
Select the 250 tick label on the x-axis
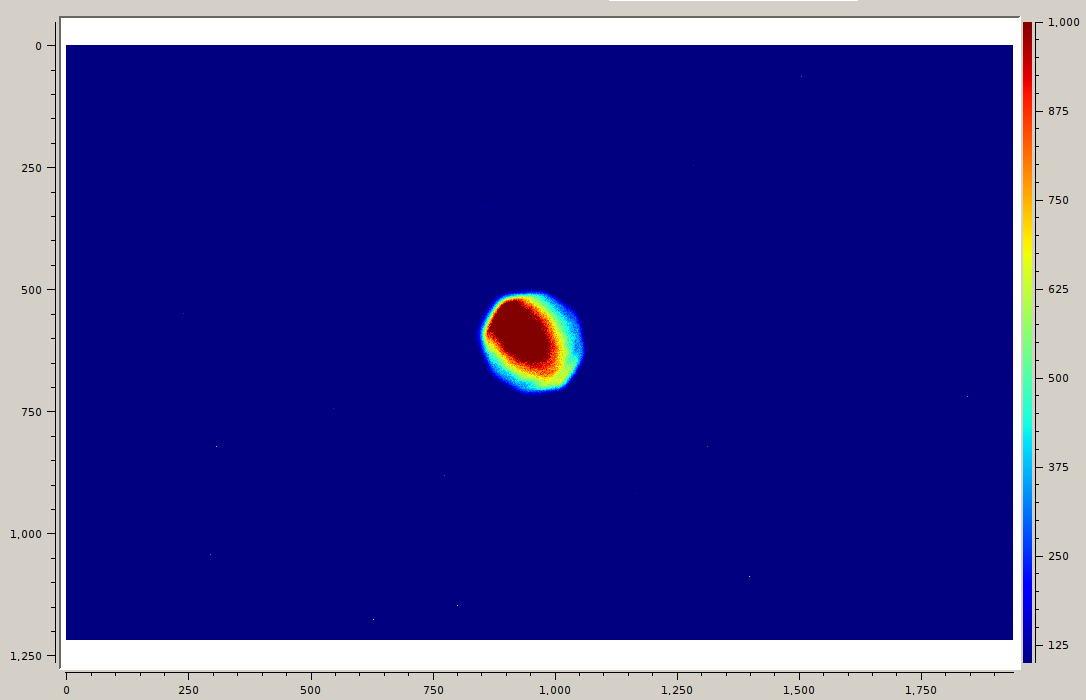coord(188,690)
